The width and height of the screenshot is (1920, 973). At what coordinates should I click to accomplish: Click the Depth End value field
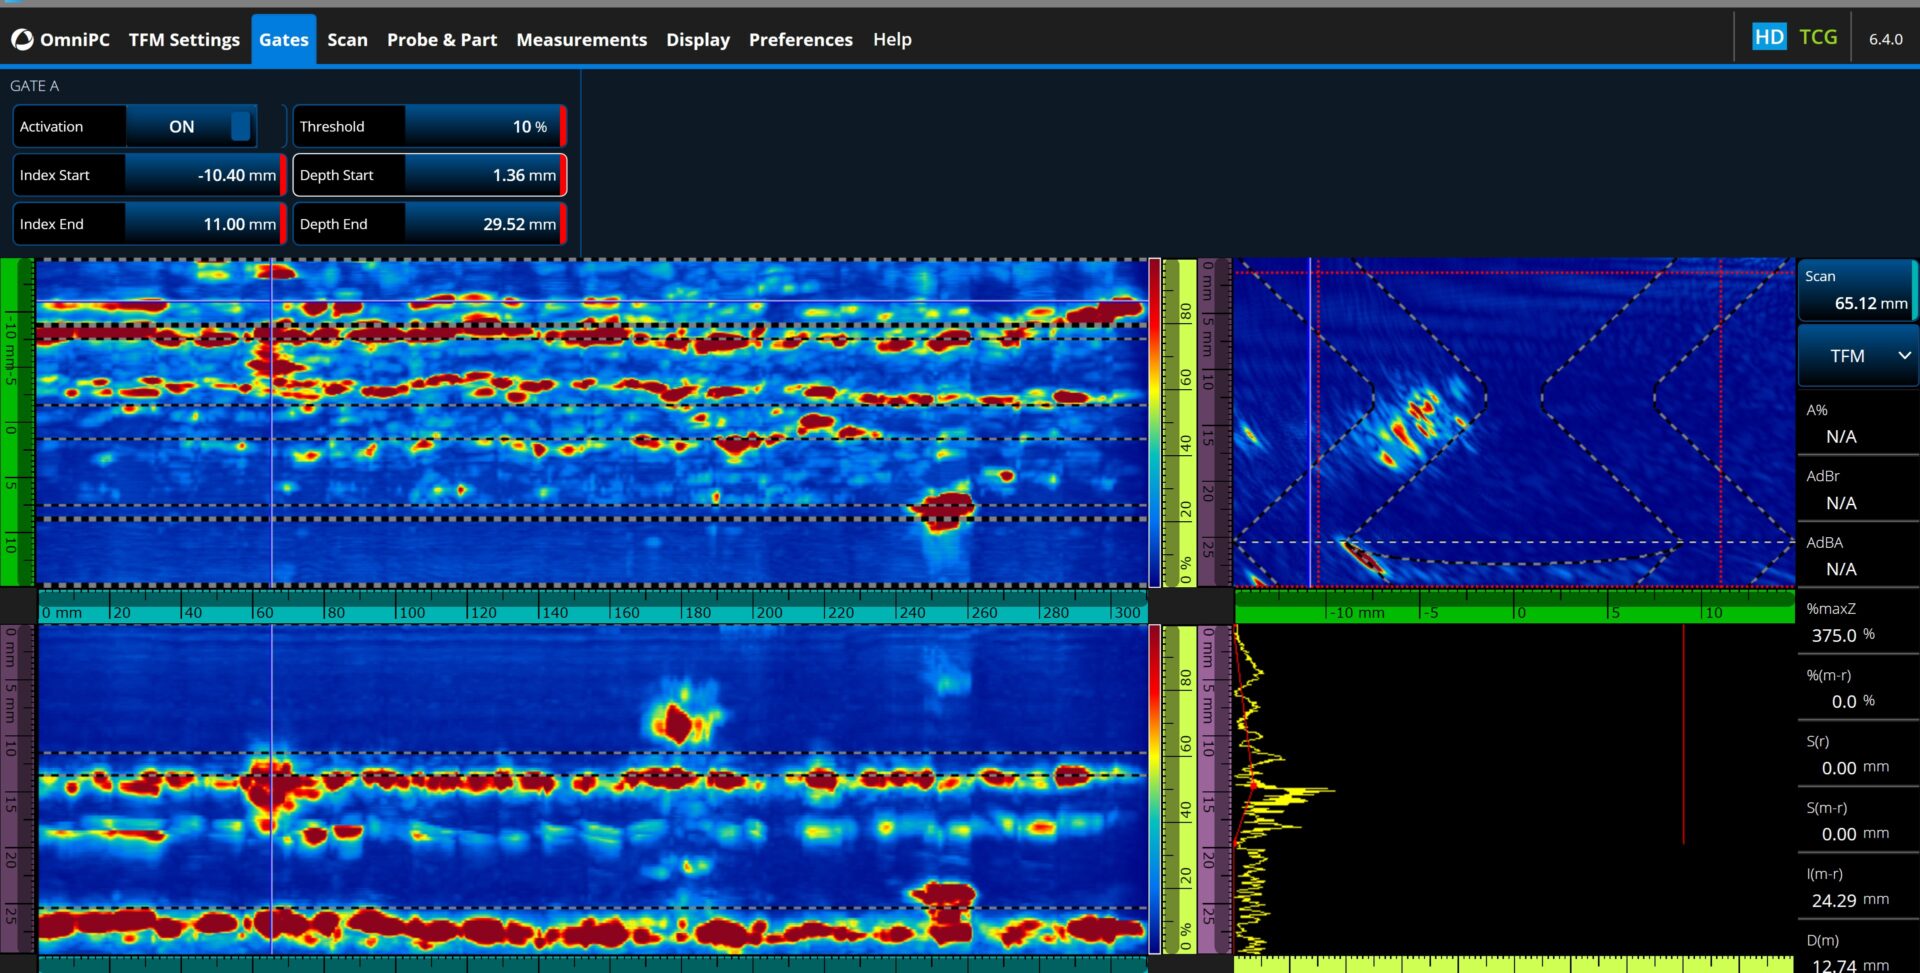[482, 224]
